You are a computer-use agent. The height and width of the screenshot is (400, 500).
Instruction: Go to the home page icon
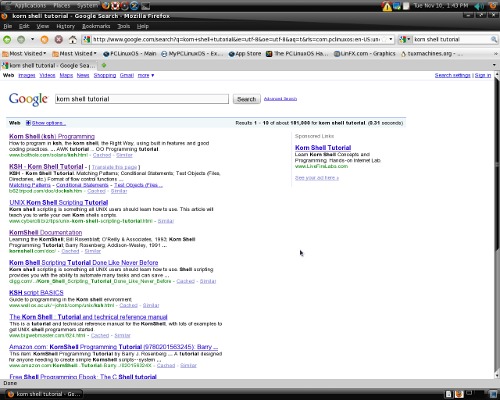(73, 39)
